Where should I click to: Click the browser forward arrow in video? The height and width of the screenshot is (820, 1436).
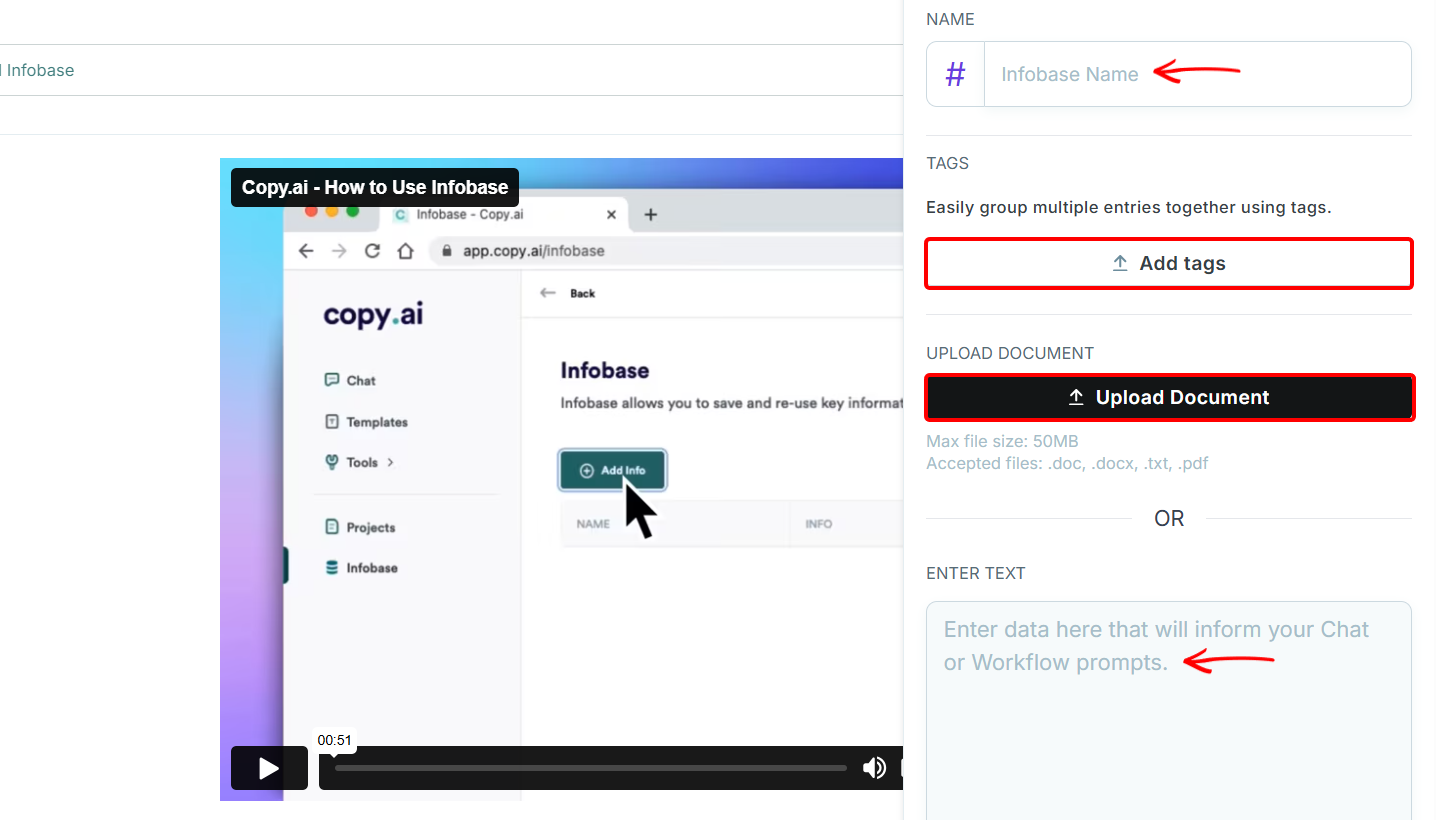339,251
